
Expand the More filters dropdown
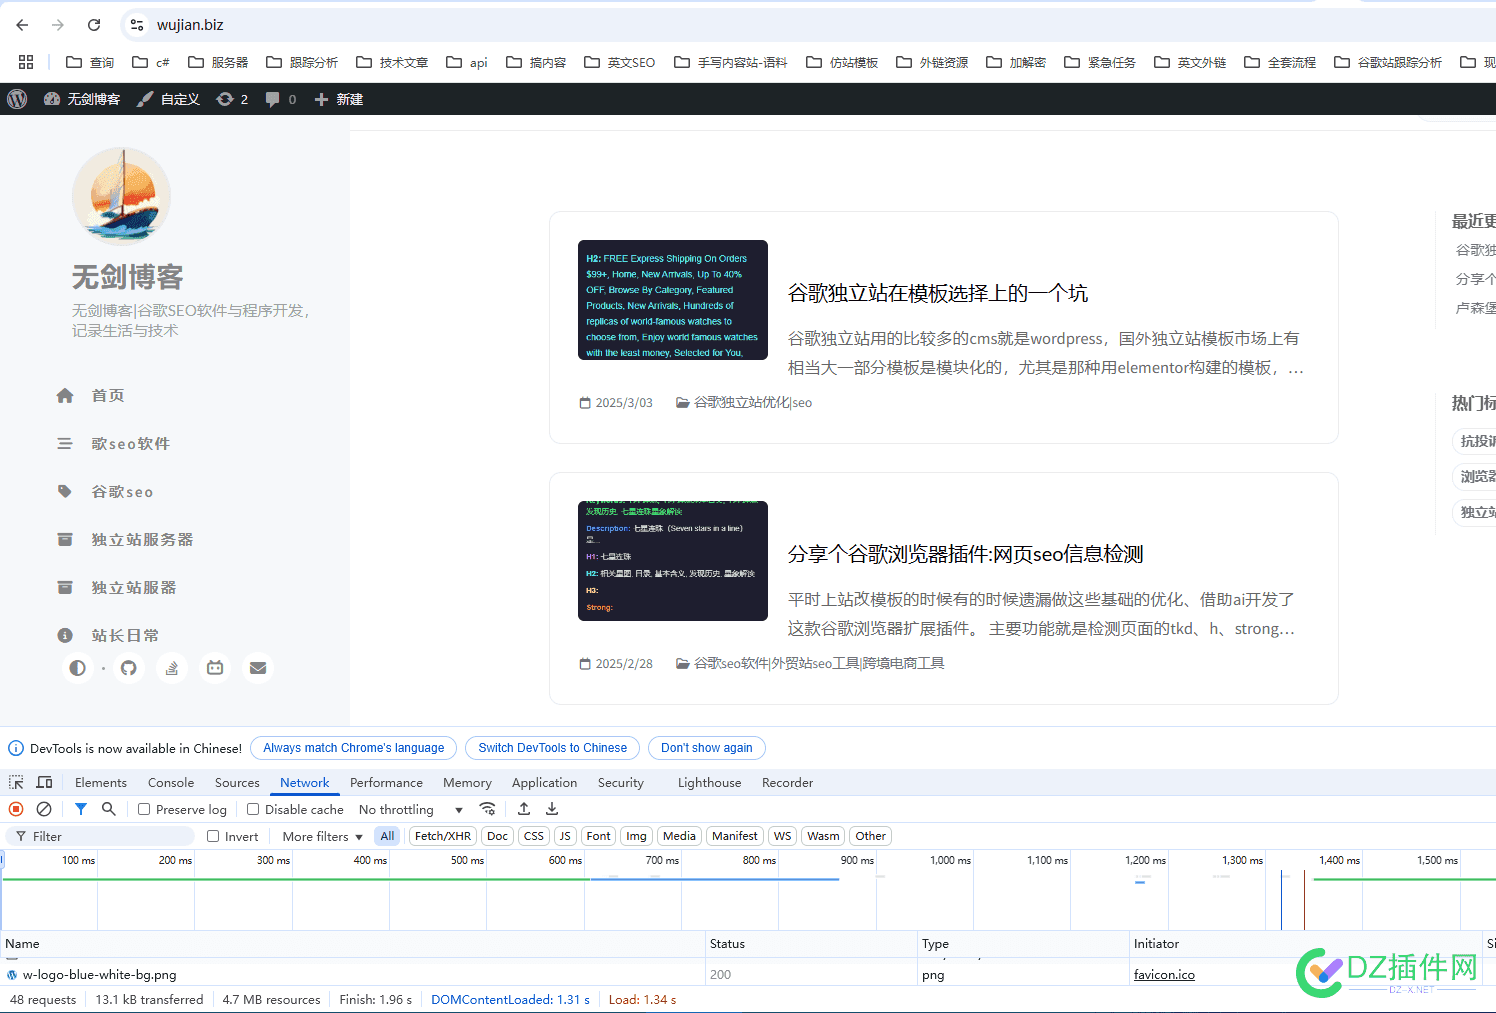click(322, 836)
